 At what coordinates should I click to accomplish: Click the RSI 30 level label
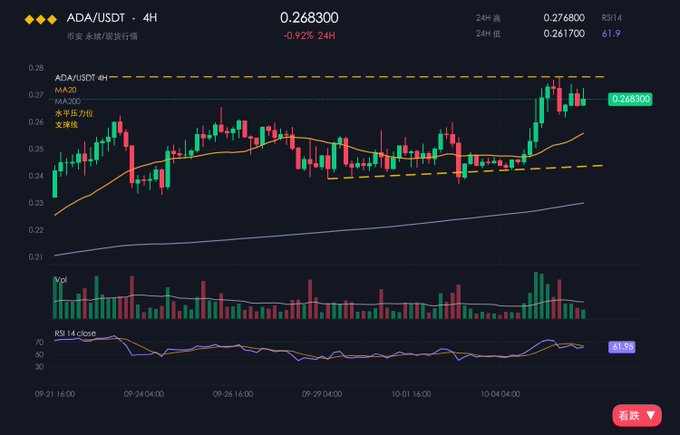pos(39,366)
